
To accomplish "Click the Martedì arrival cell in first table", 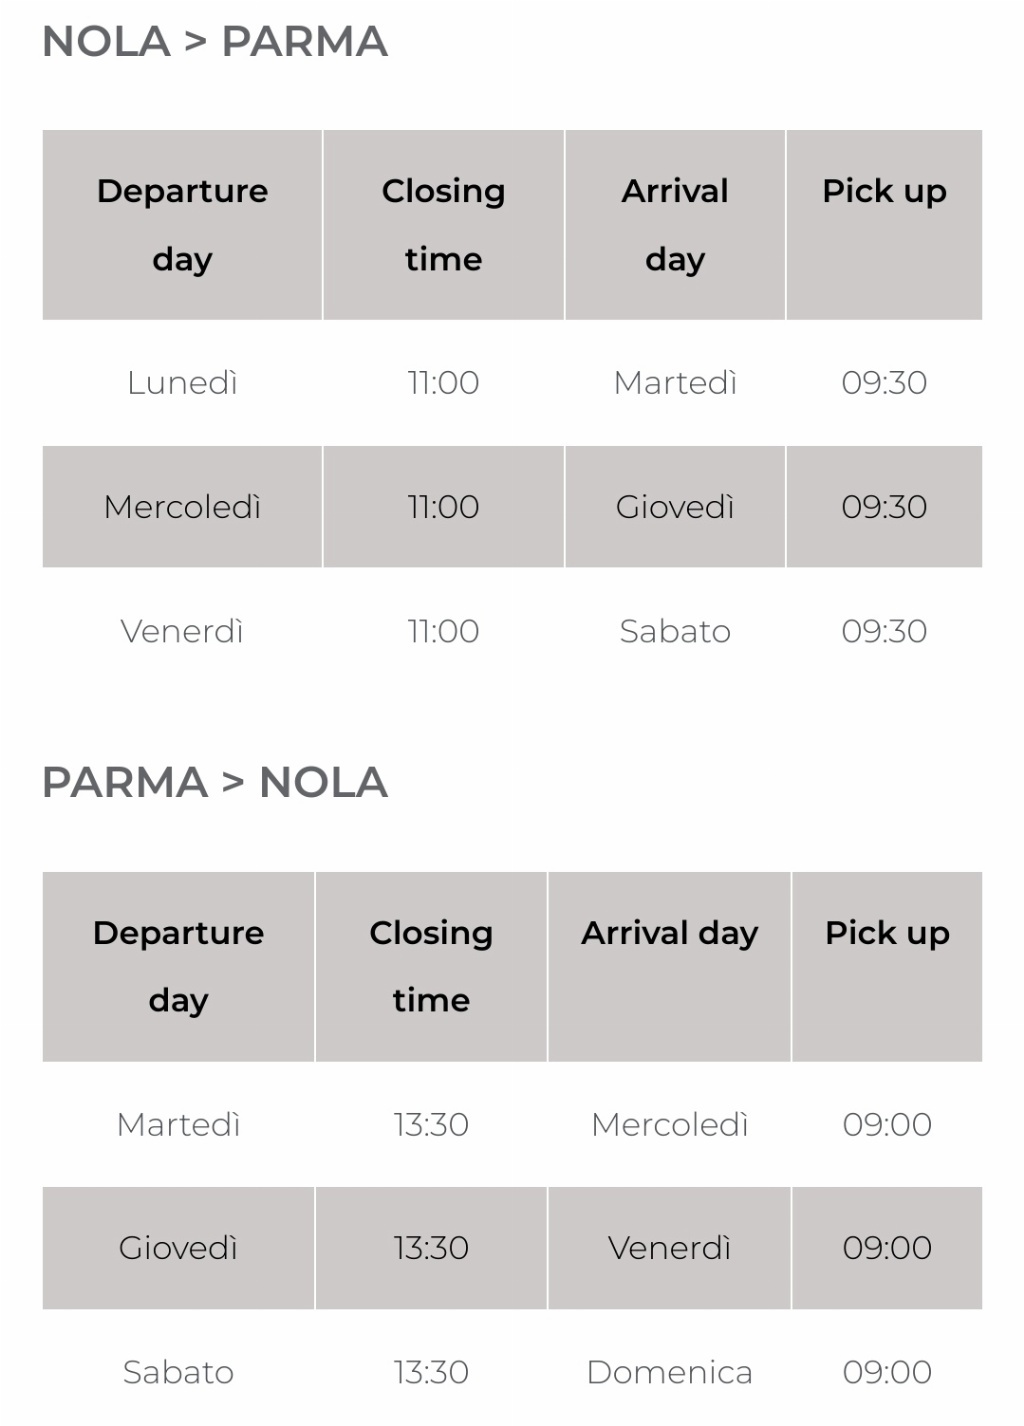I will [675, 383].
